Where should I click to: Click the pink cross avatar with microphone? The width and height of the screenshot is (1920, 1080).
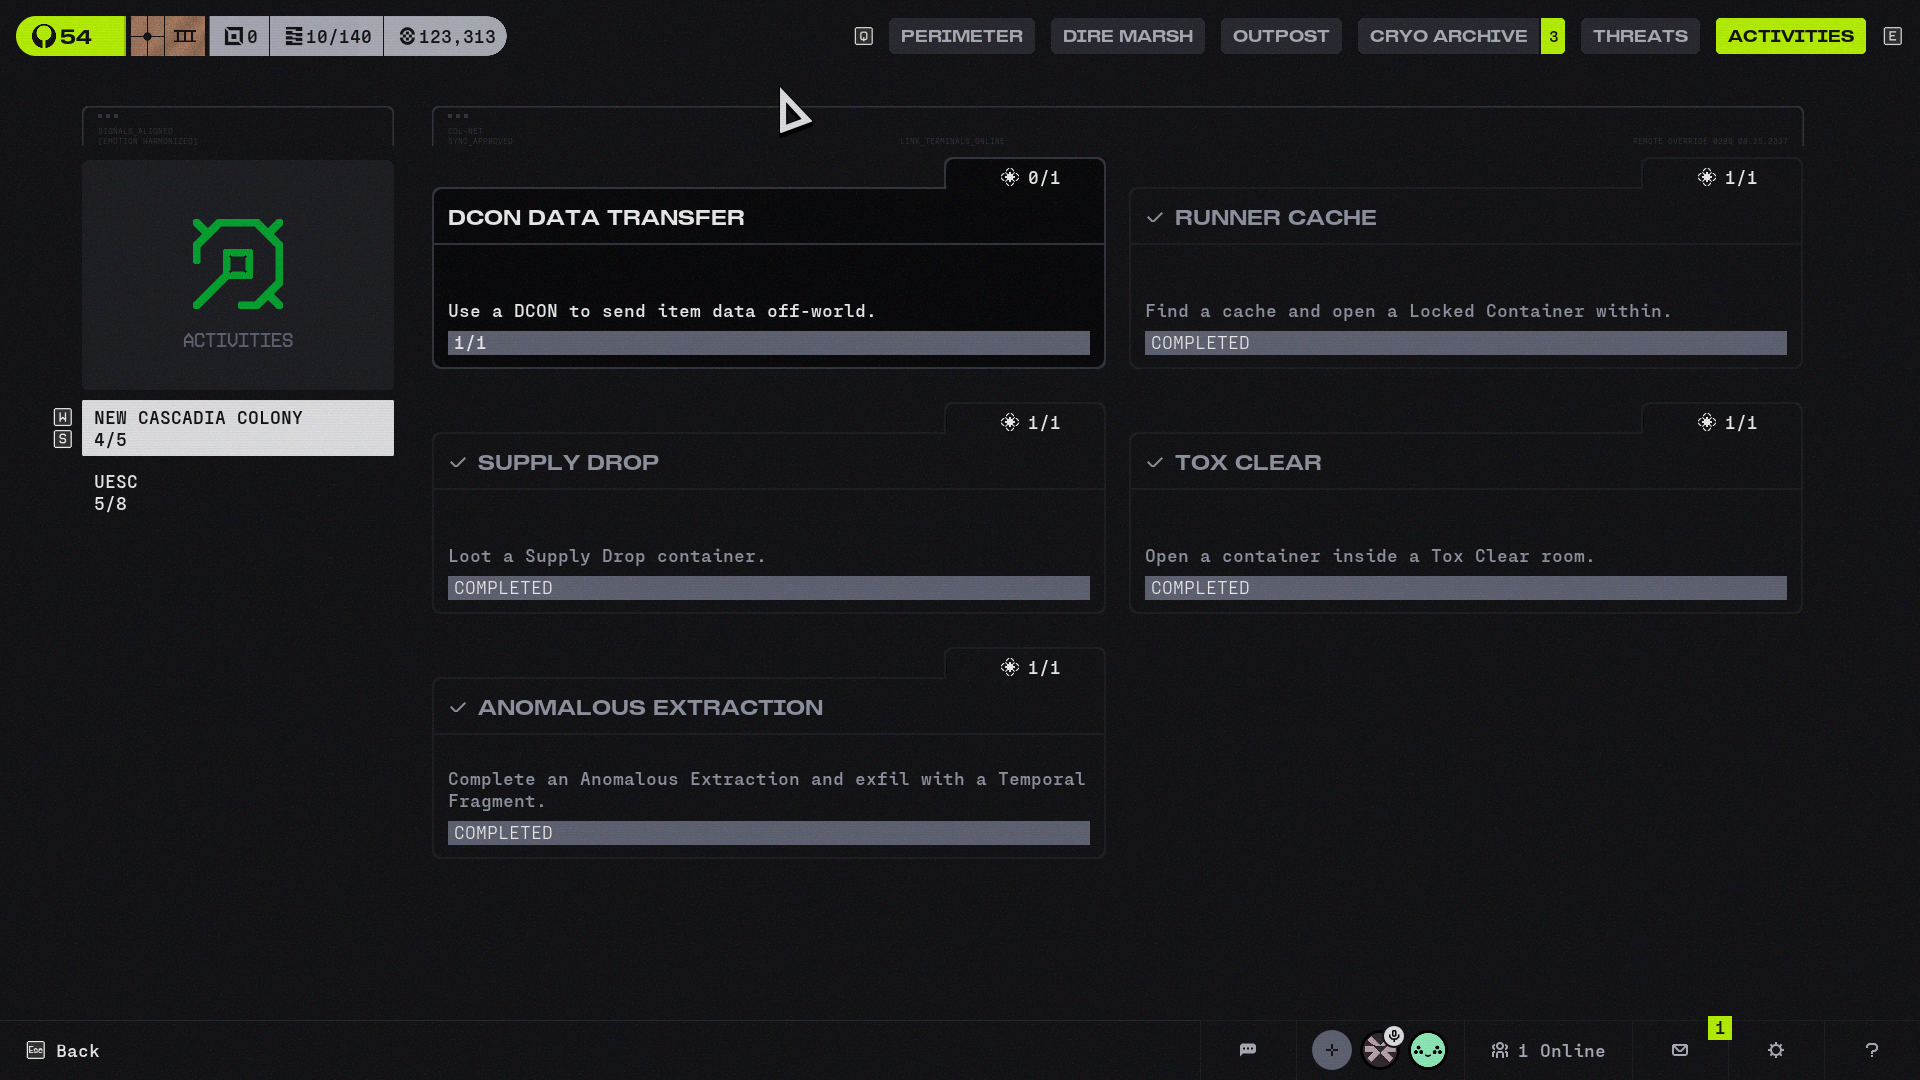pos(1380,1050)
